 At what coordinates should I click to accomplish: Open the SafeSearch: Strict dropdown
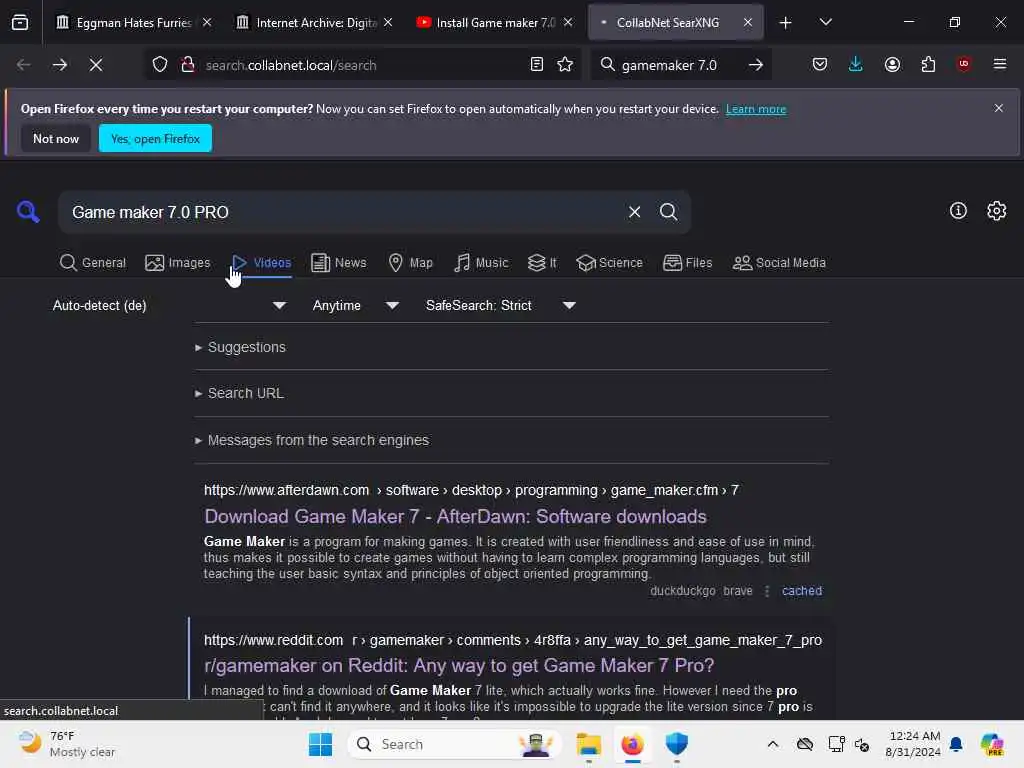click(500, 306)
